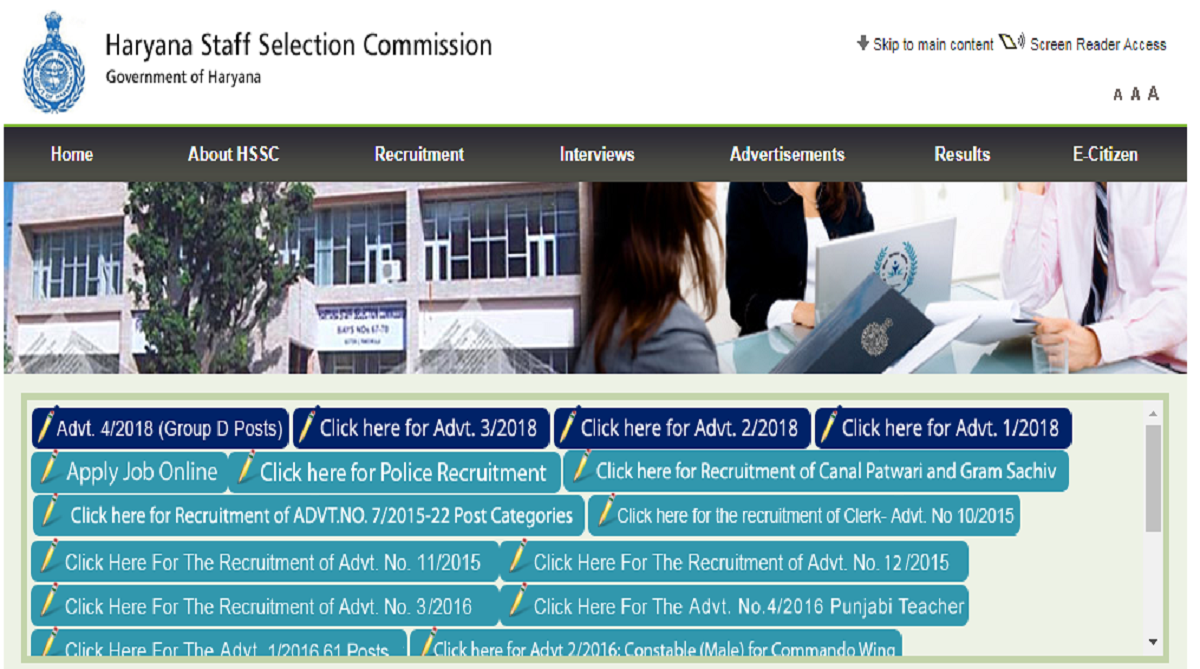Image resolution: width=1200 pixels, height=669 pixels.
Task: Open Click here for Police Recruitment
Action: pyautogui.click(x=394, y=472)
